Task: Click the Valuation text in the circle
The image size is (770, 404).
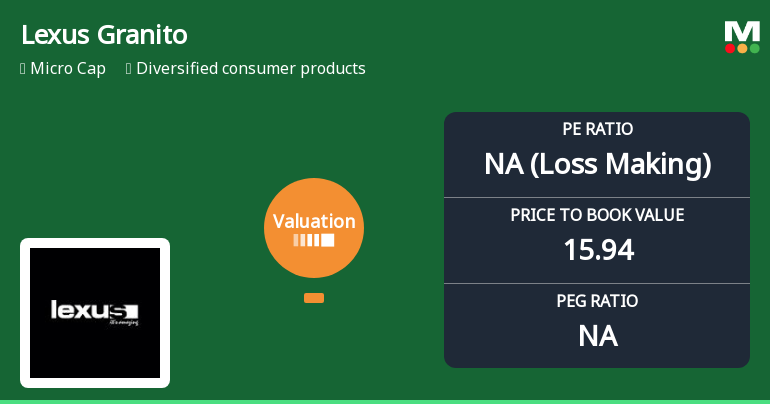Action: pos(313,222)
